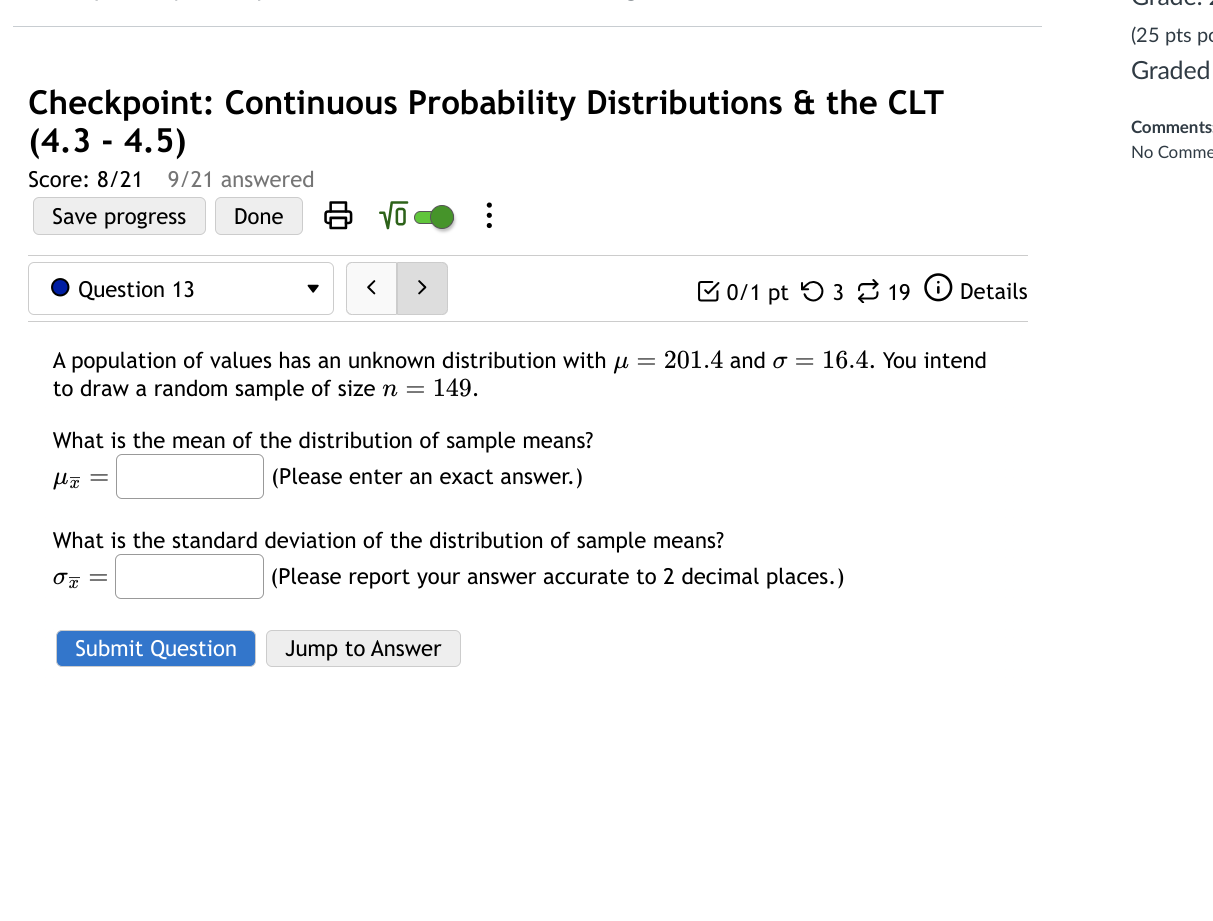
Task: Click Jump to Answer
Action: tap(363, 648)
